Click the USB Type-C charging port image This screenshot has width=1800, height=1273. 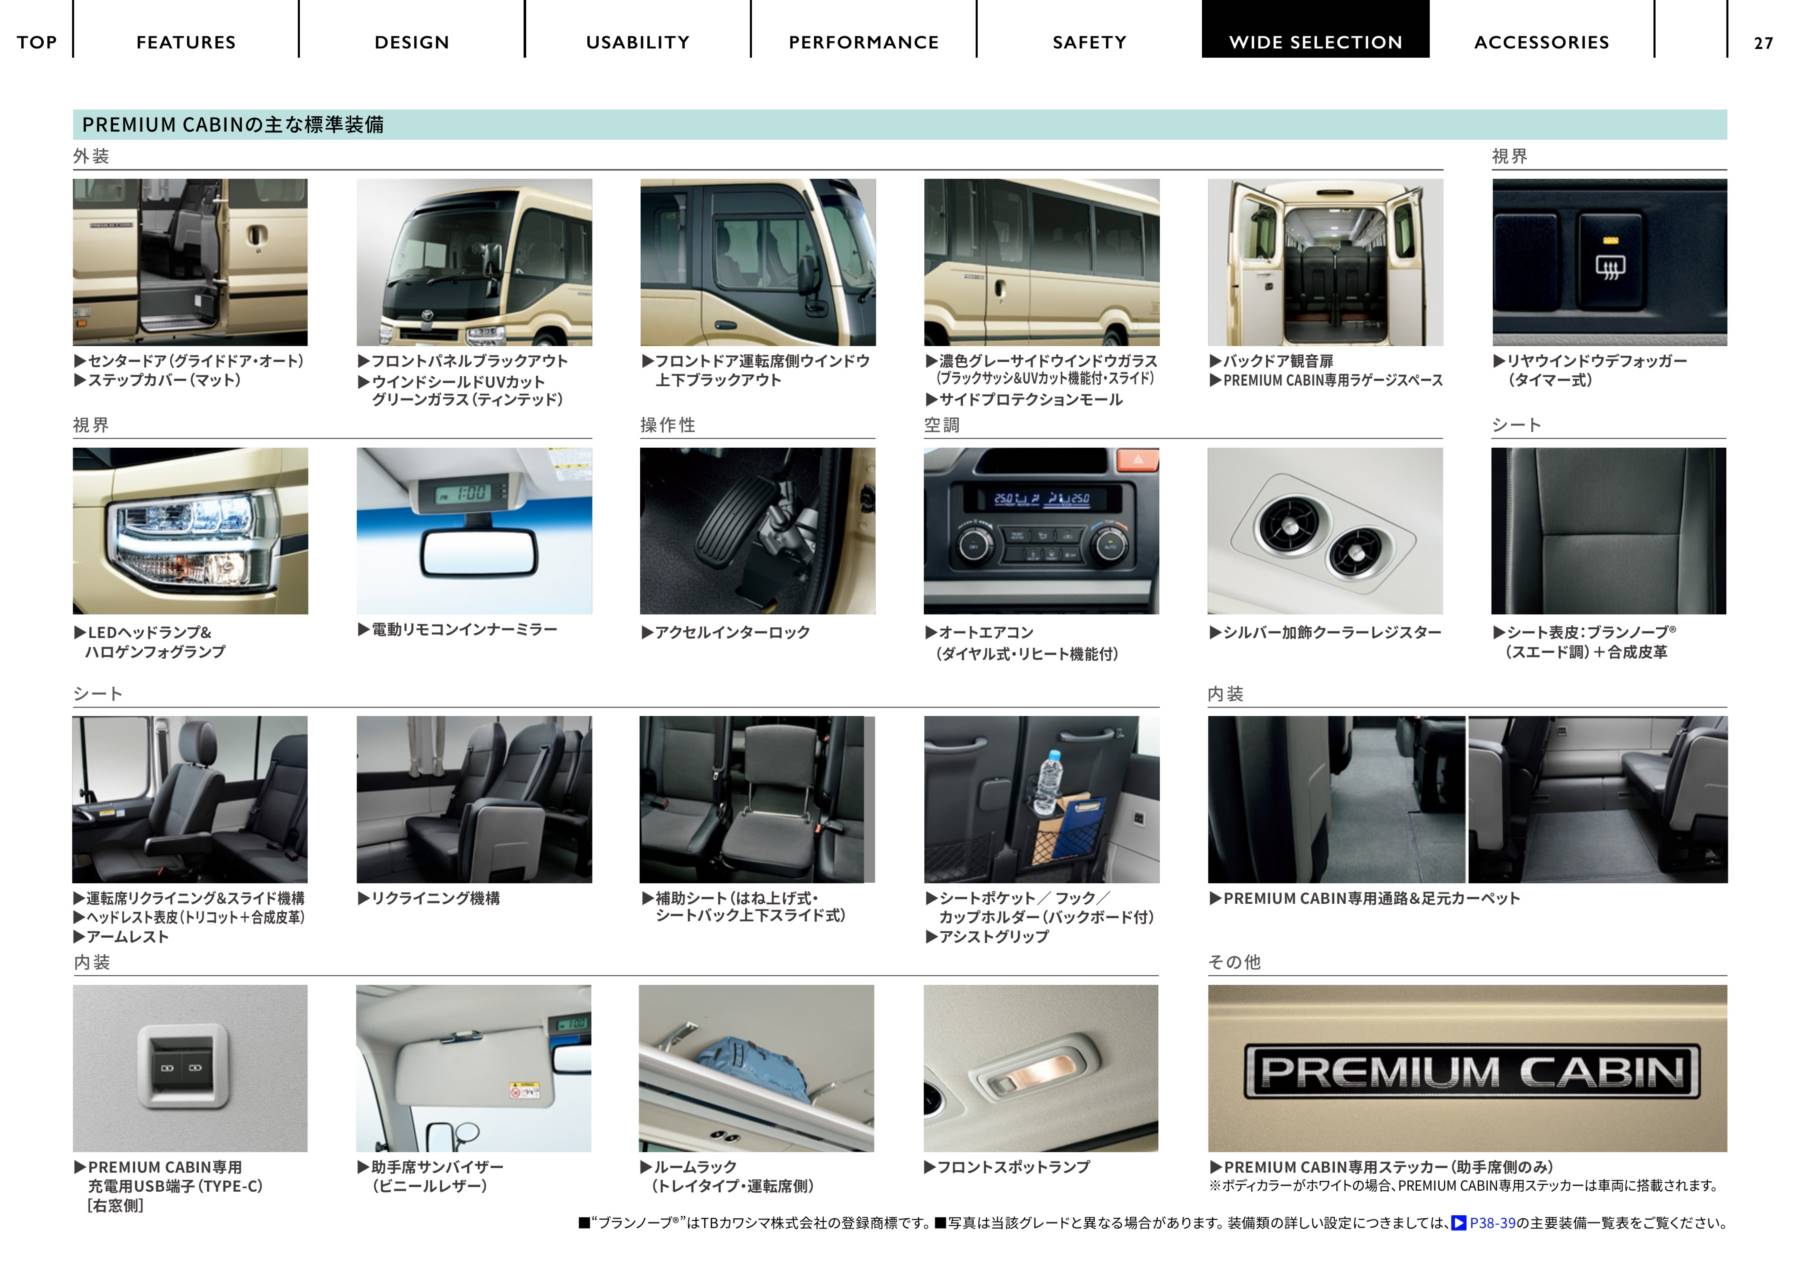tap(190, 1068)
